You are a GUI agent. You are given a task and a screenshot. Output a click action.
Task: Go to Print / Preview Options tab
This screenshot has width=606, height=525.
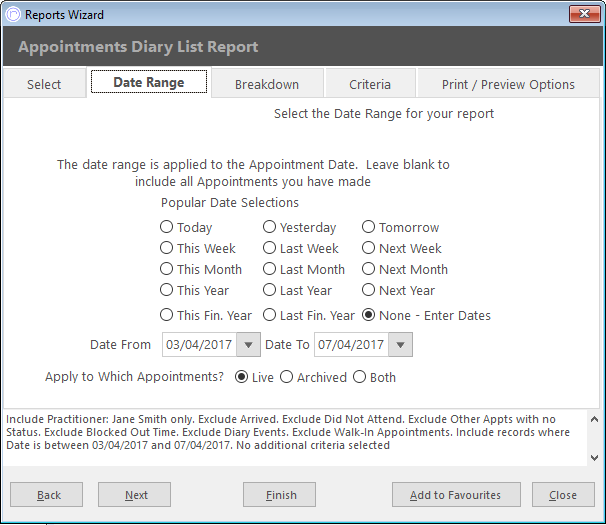[508, 84]
